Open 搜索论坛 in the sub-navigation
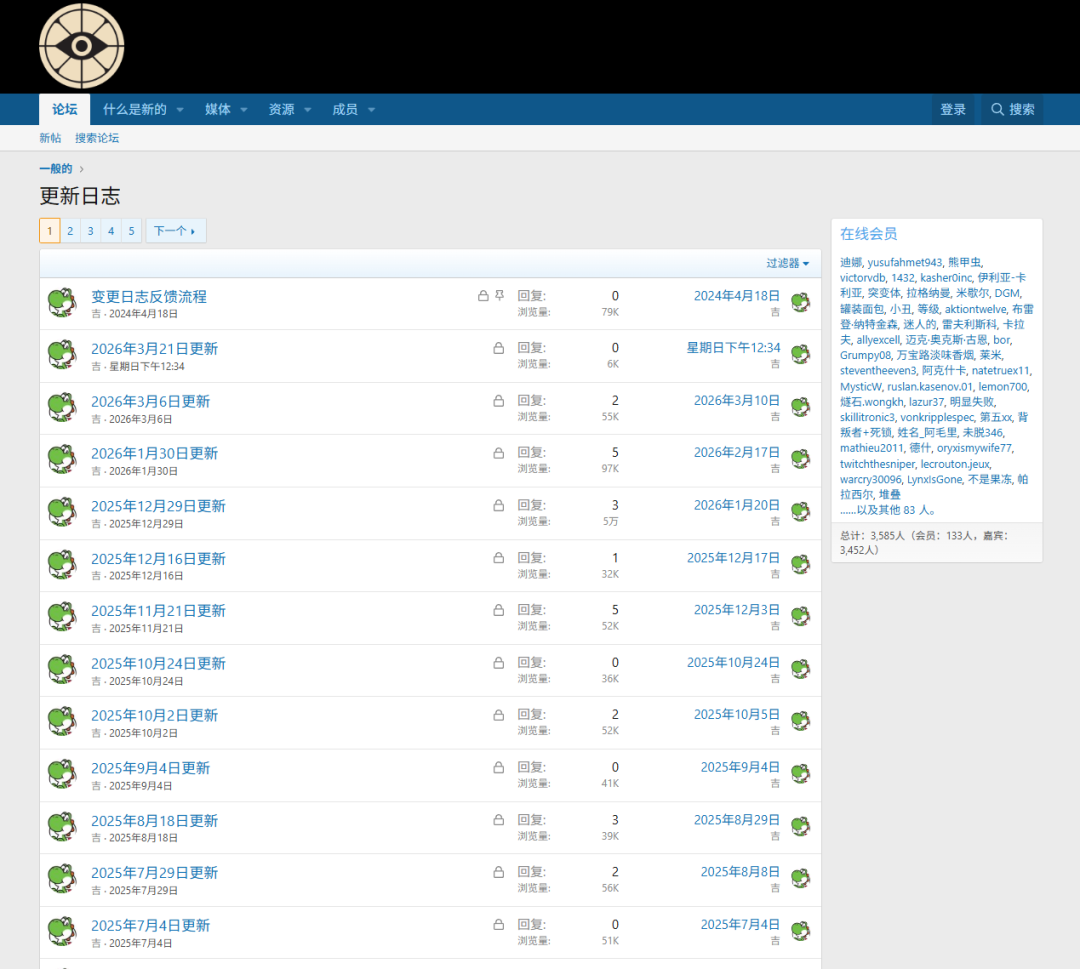This screenshot has height=969, width=1080. (97, 138)
